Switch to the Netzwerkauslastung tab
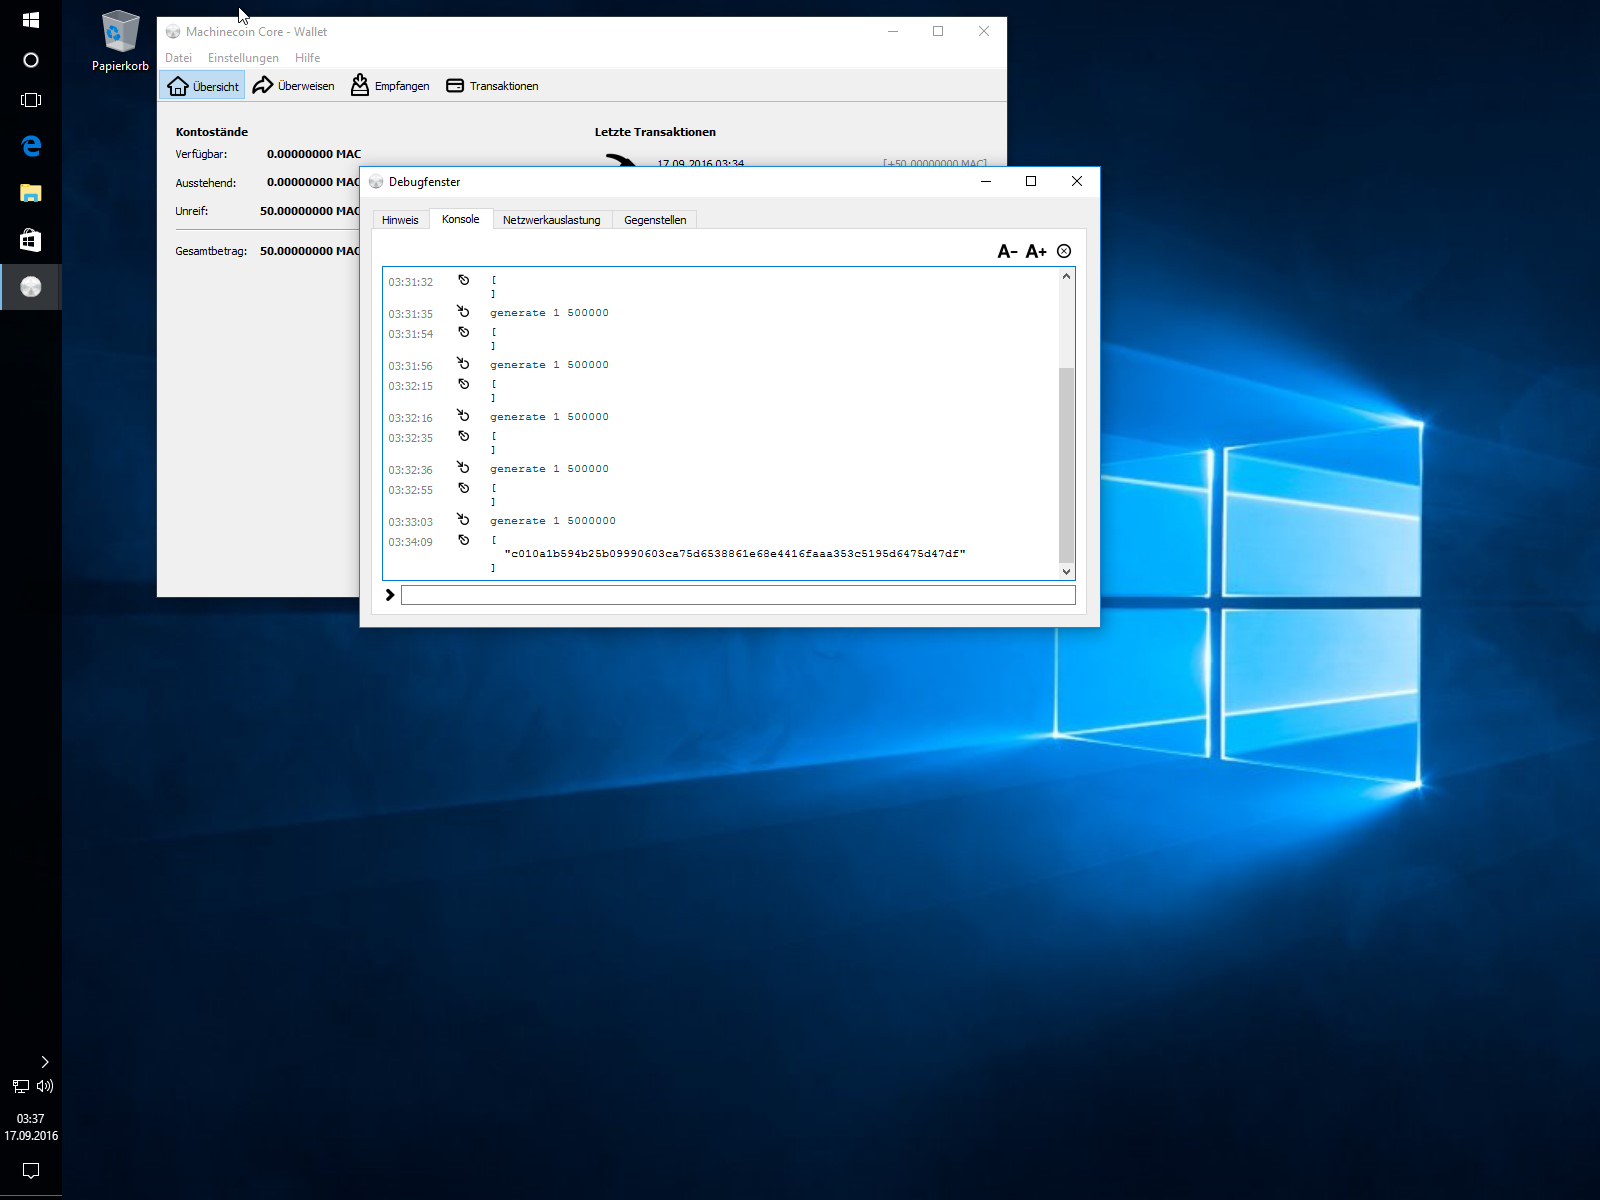 coord(551,220)
